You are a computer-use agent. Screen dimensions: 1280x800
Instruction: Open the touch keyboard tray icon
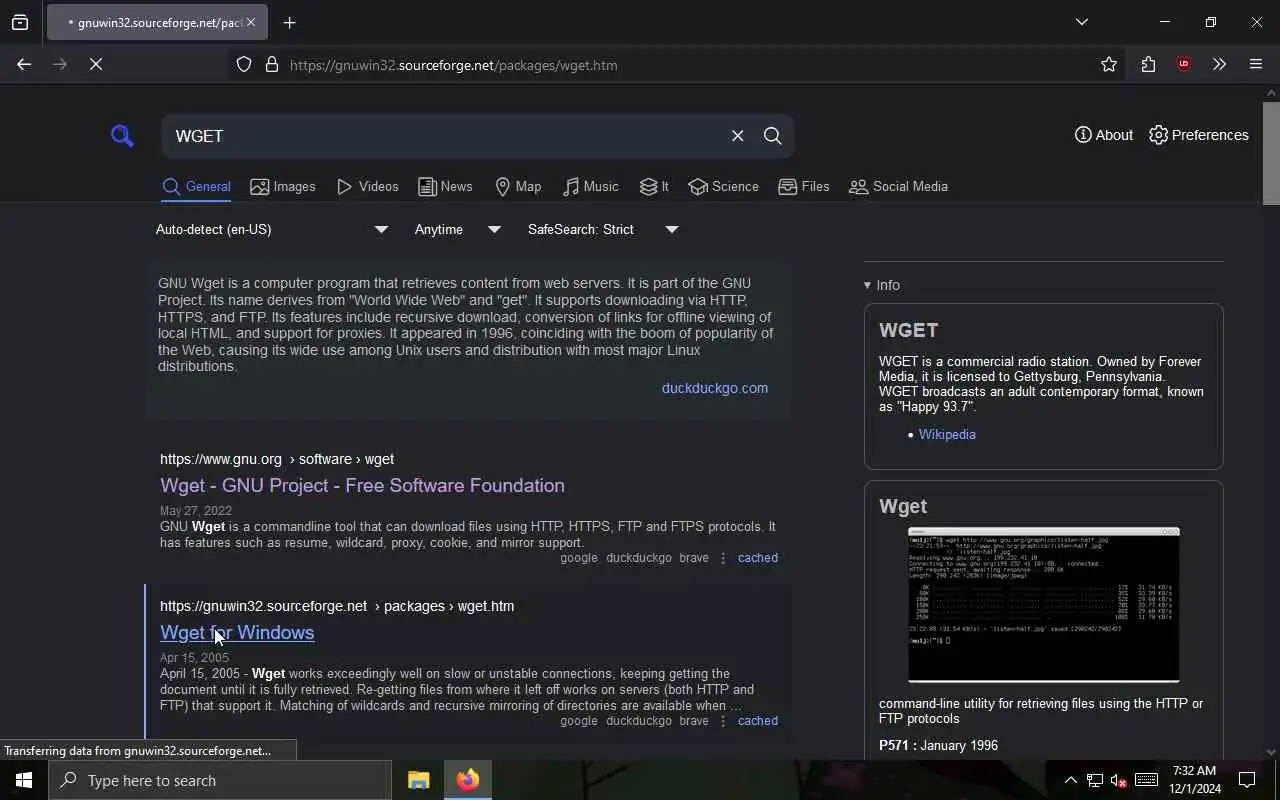pyautogui.click(x=1147, y=780)
